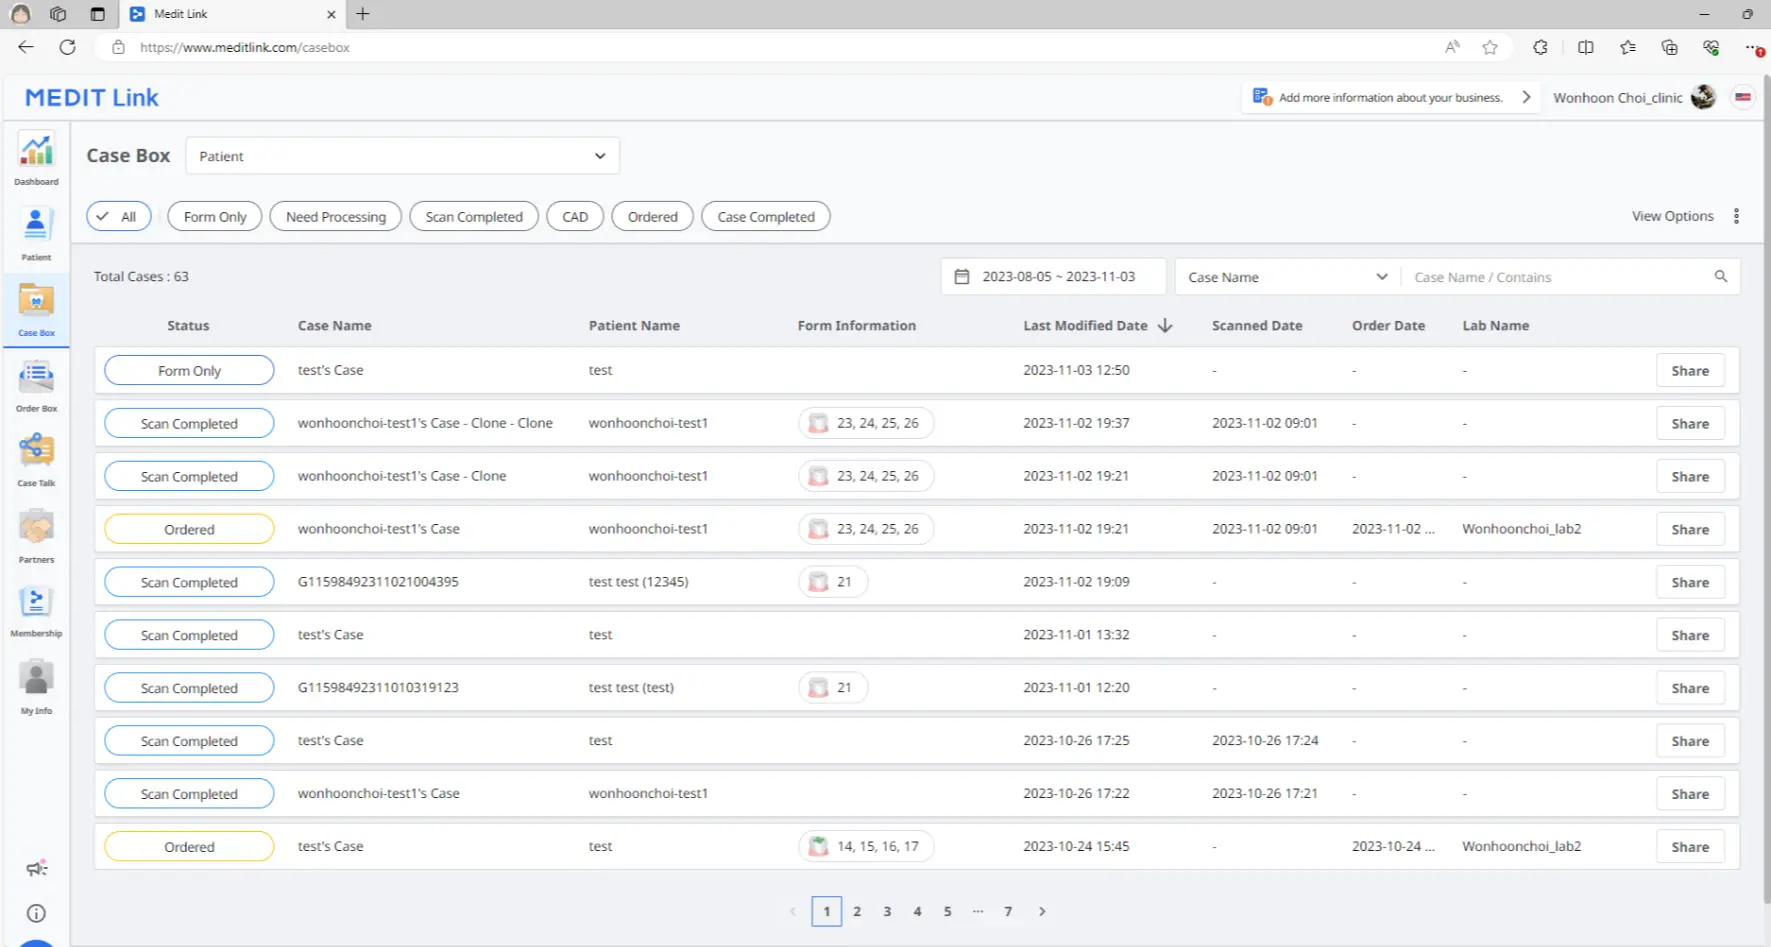Click Ordered status of wonhoonchoi-test1's Case
Image resolution: width=1771 pixels, height=947 pixels.
tap(189, 529)
